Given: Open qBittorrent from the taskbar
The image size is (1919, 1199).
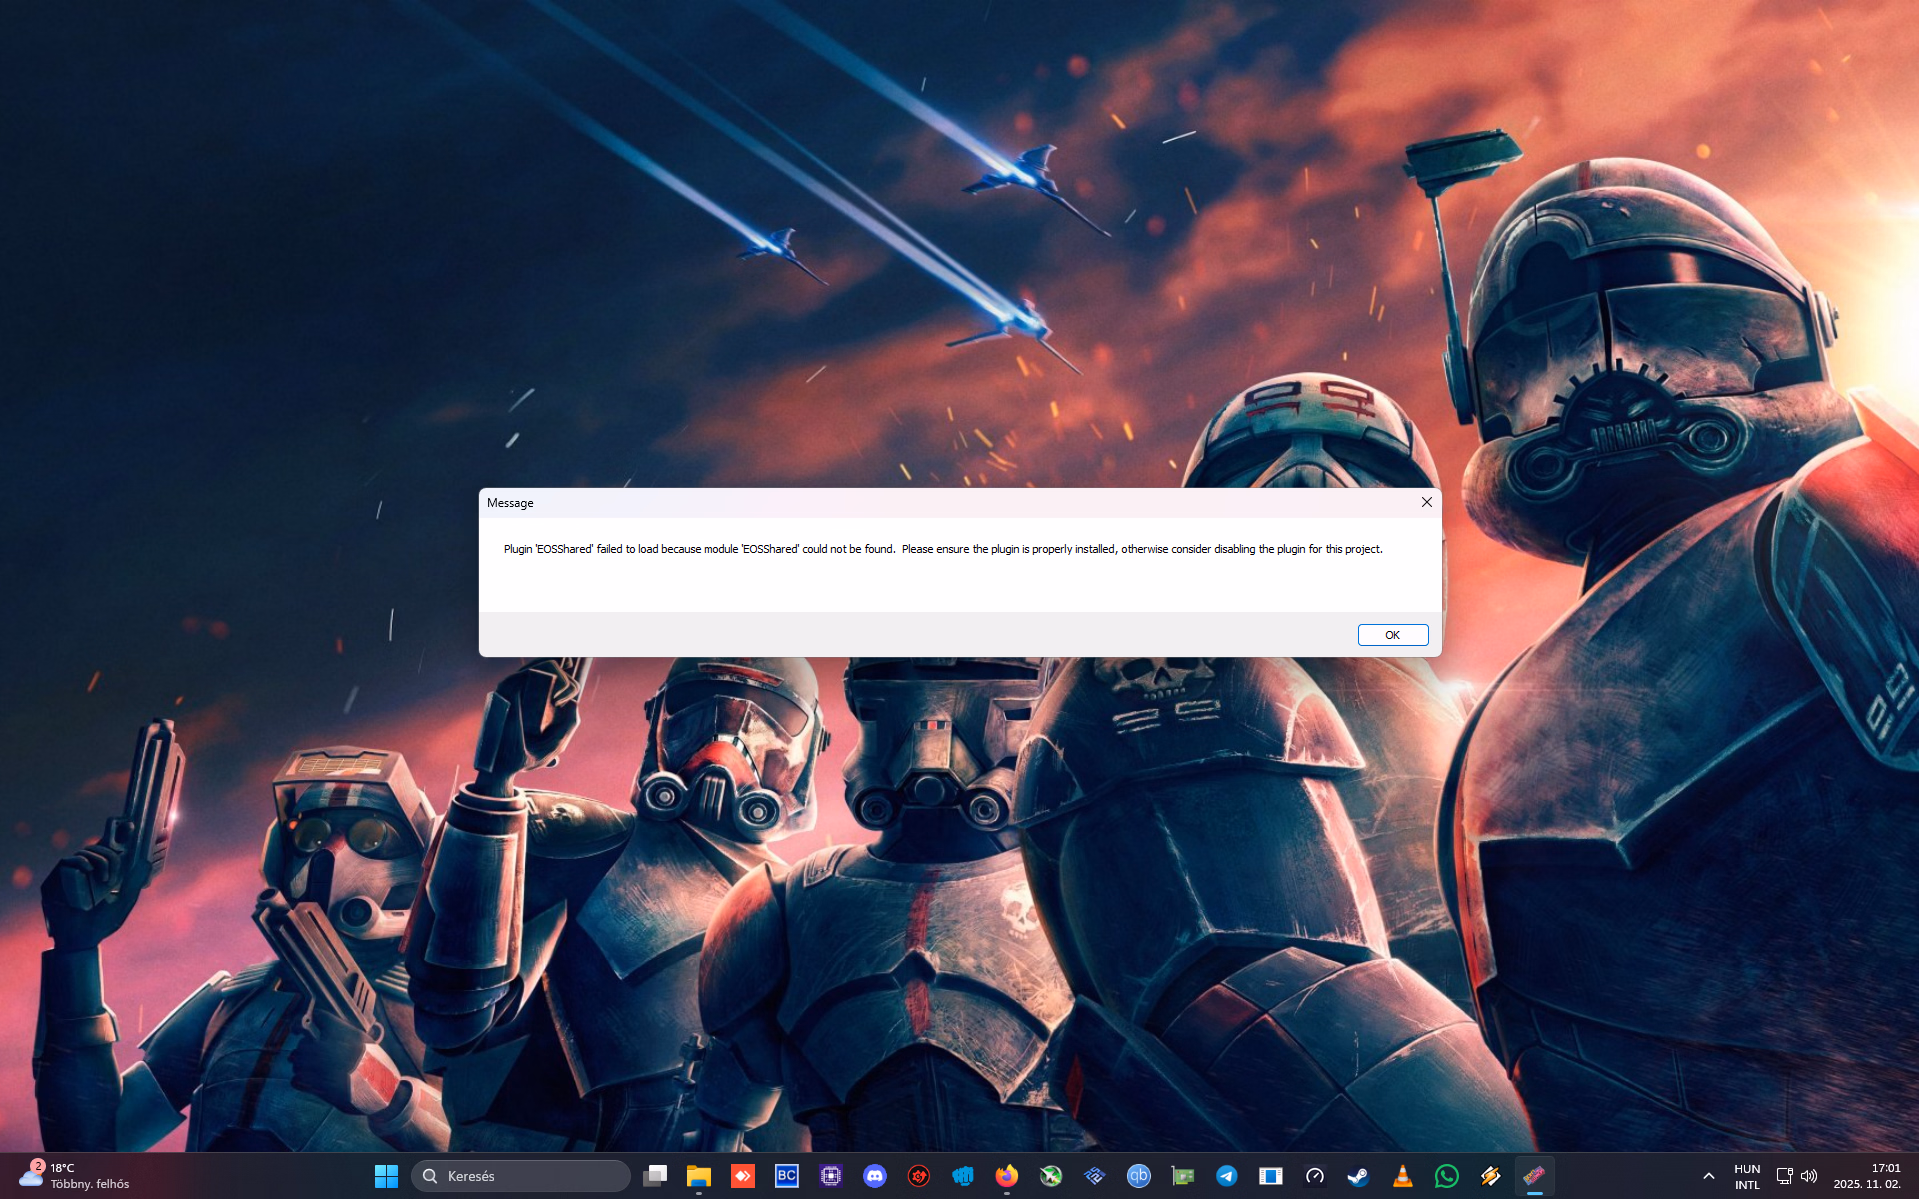Looking at the screenshot, I should [x=1139, y=1176].
